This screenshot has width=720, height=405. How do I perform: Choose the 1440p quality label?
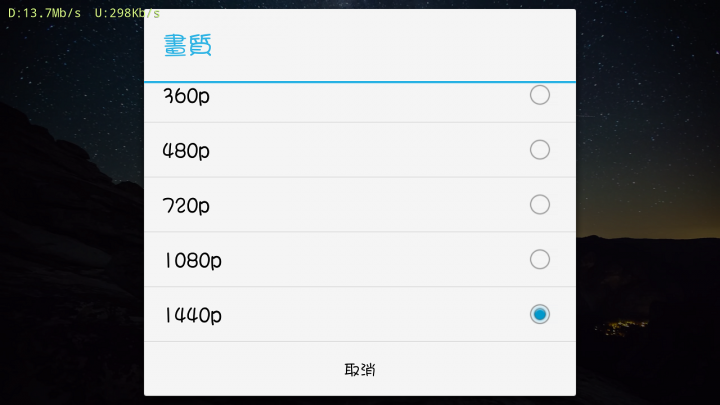pyautogui.click(x=193, y=315)
